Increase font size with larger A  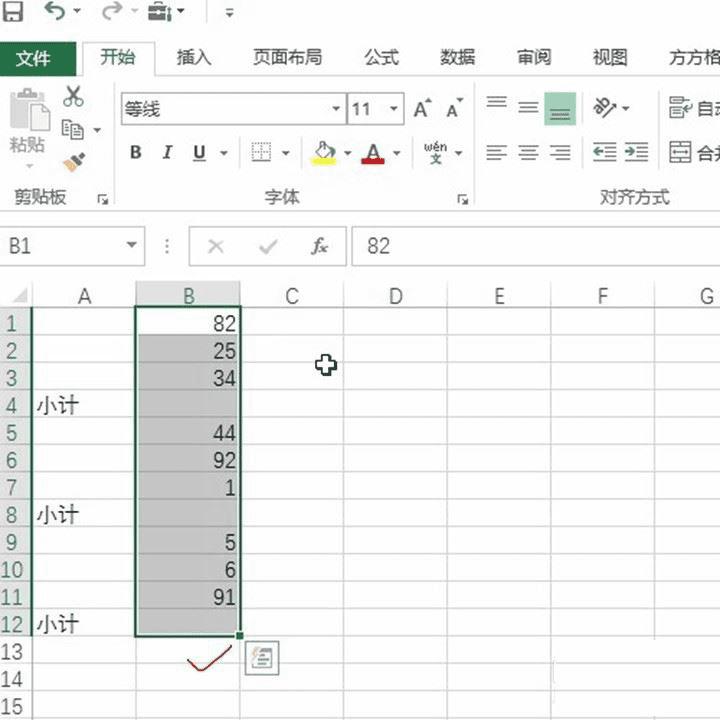pos(422,109)
